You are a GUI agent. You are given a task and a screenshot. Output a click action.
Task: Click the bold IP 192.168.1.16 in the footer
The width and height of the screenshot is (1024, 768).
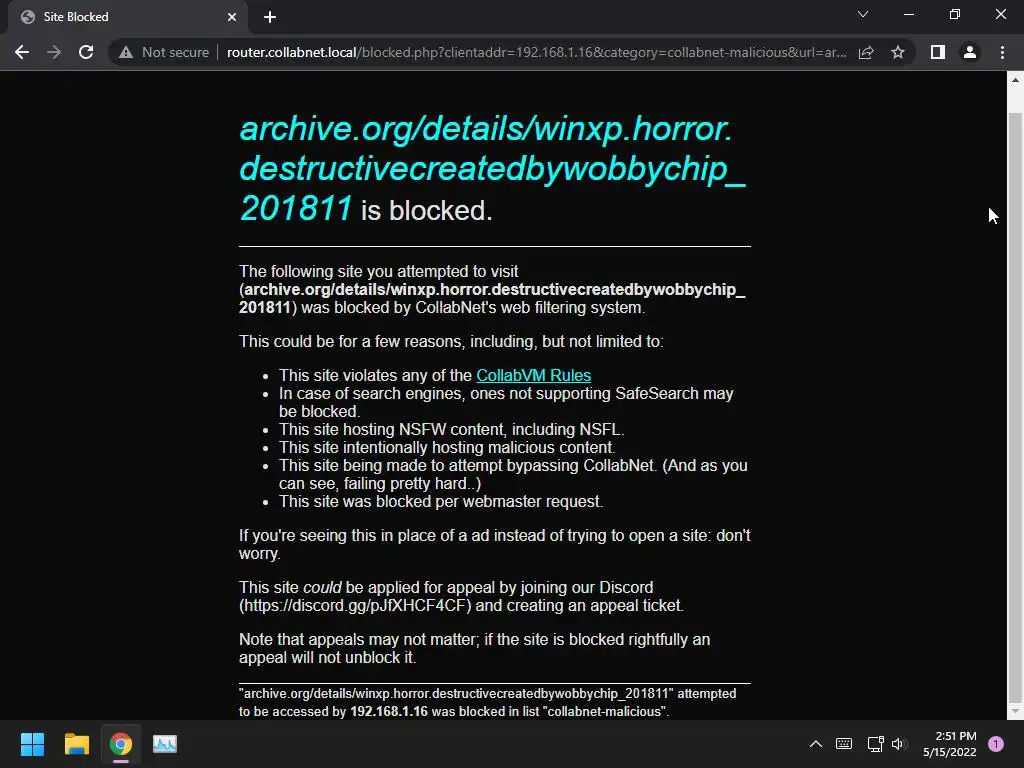click(x=389, y=711)
